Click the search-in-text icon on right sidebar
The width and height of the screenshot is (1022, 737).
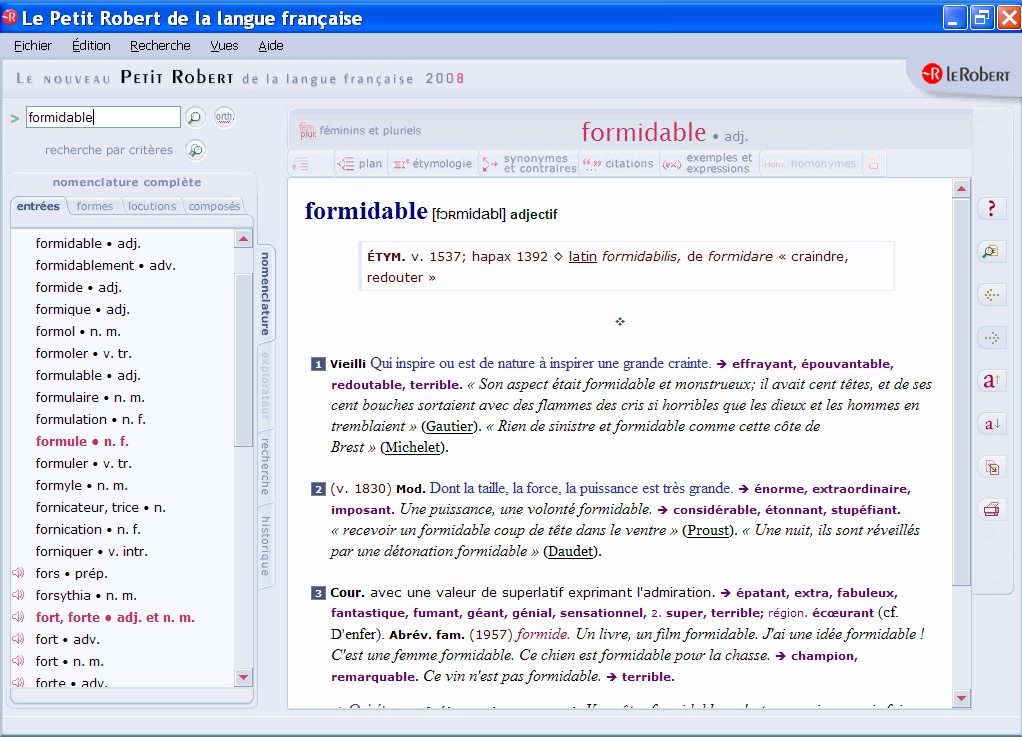pyautogui.click(x=991, y=252)
